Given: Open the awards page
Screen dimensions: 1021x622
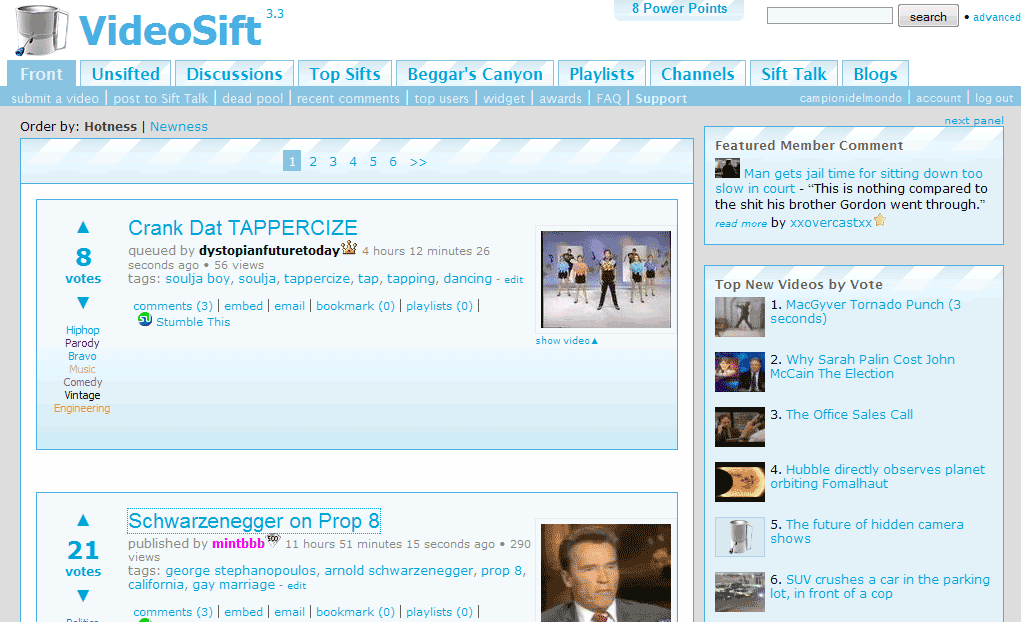Looking at the screenshot, I should tap(560, 98).
